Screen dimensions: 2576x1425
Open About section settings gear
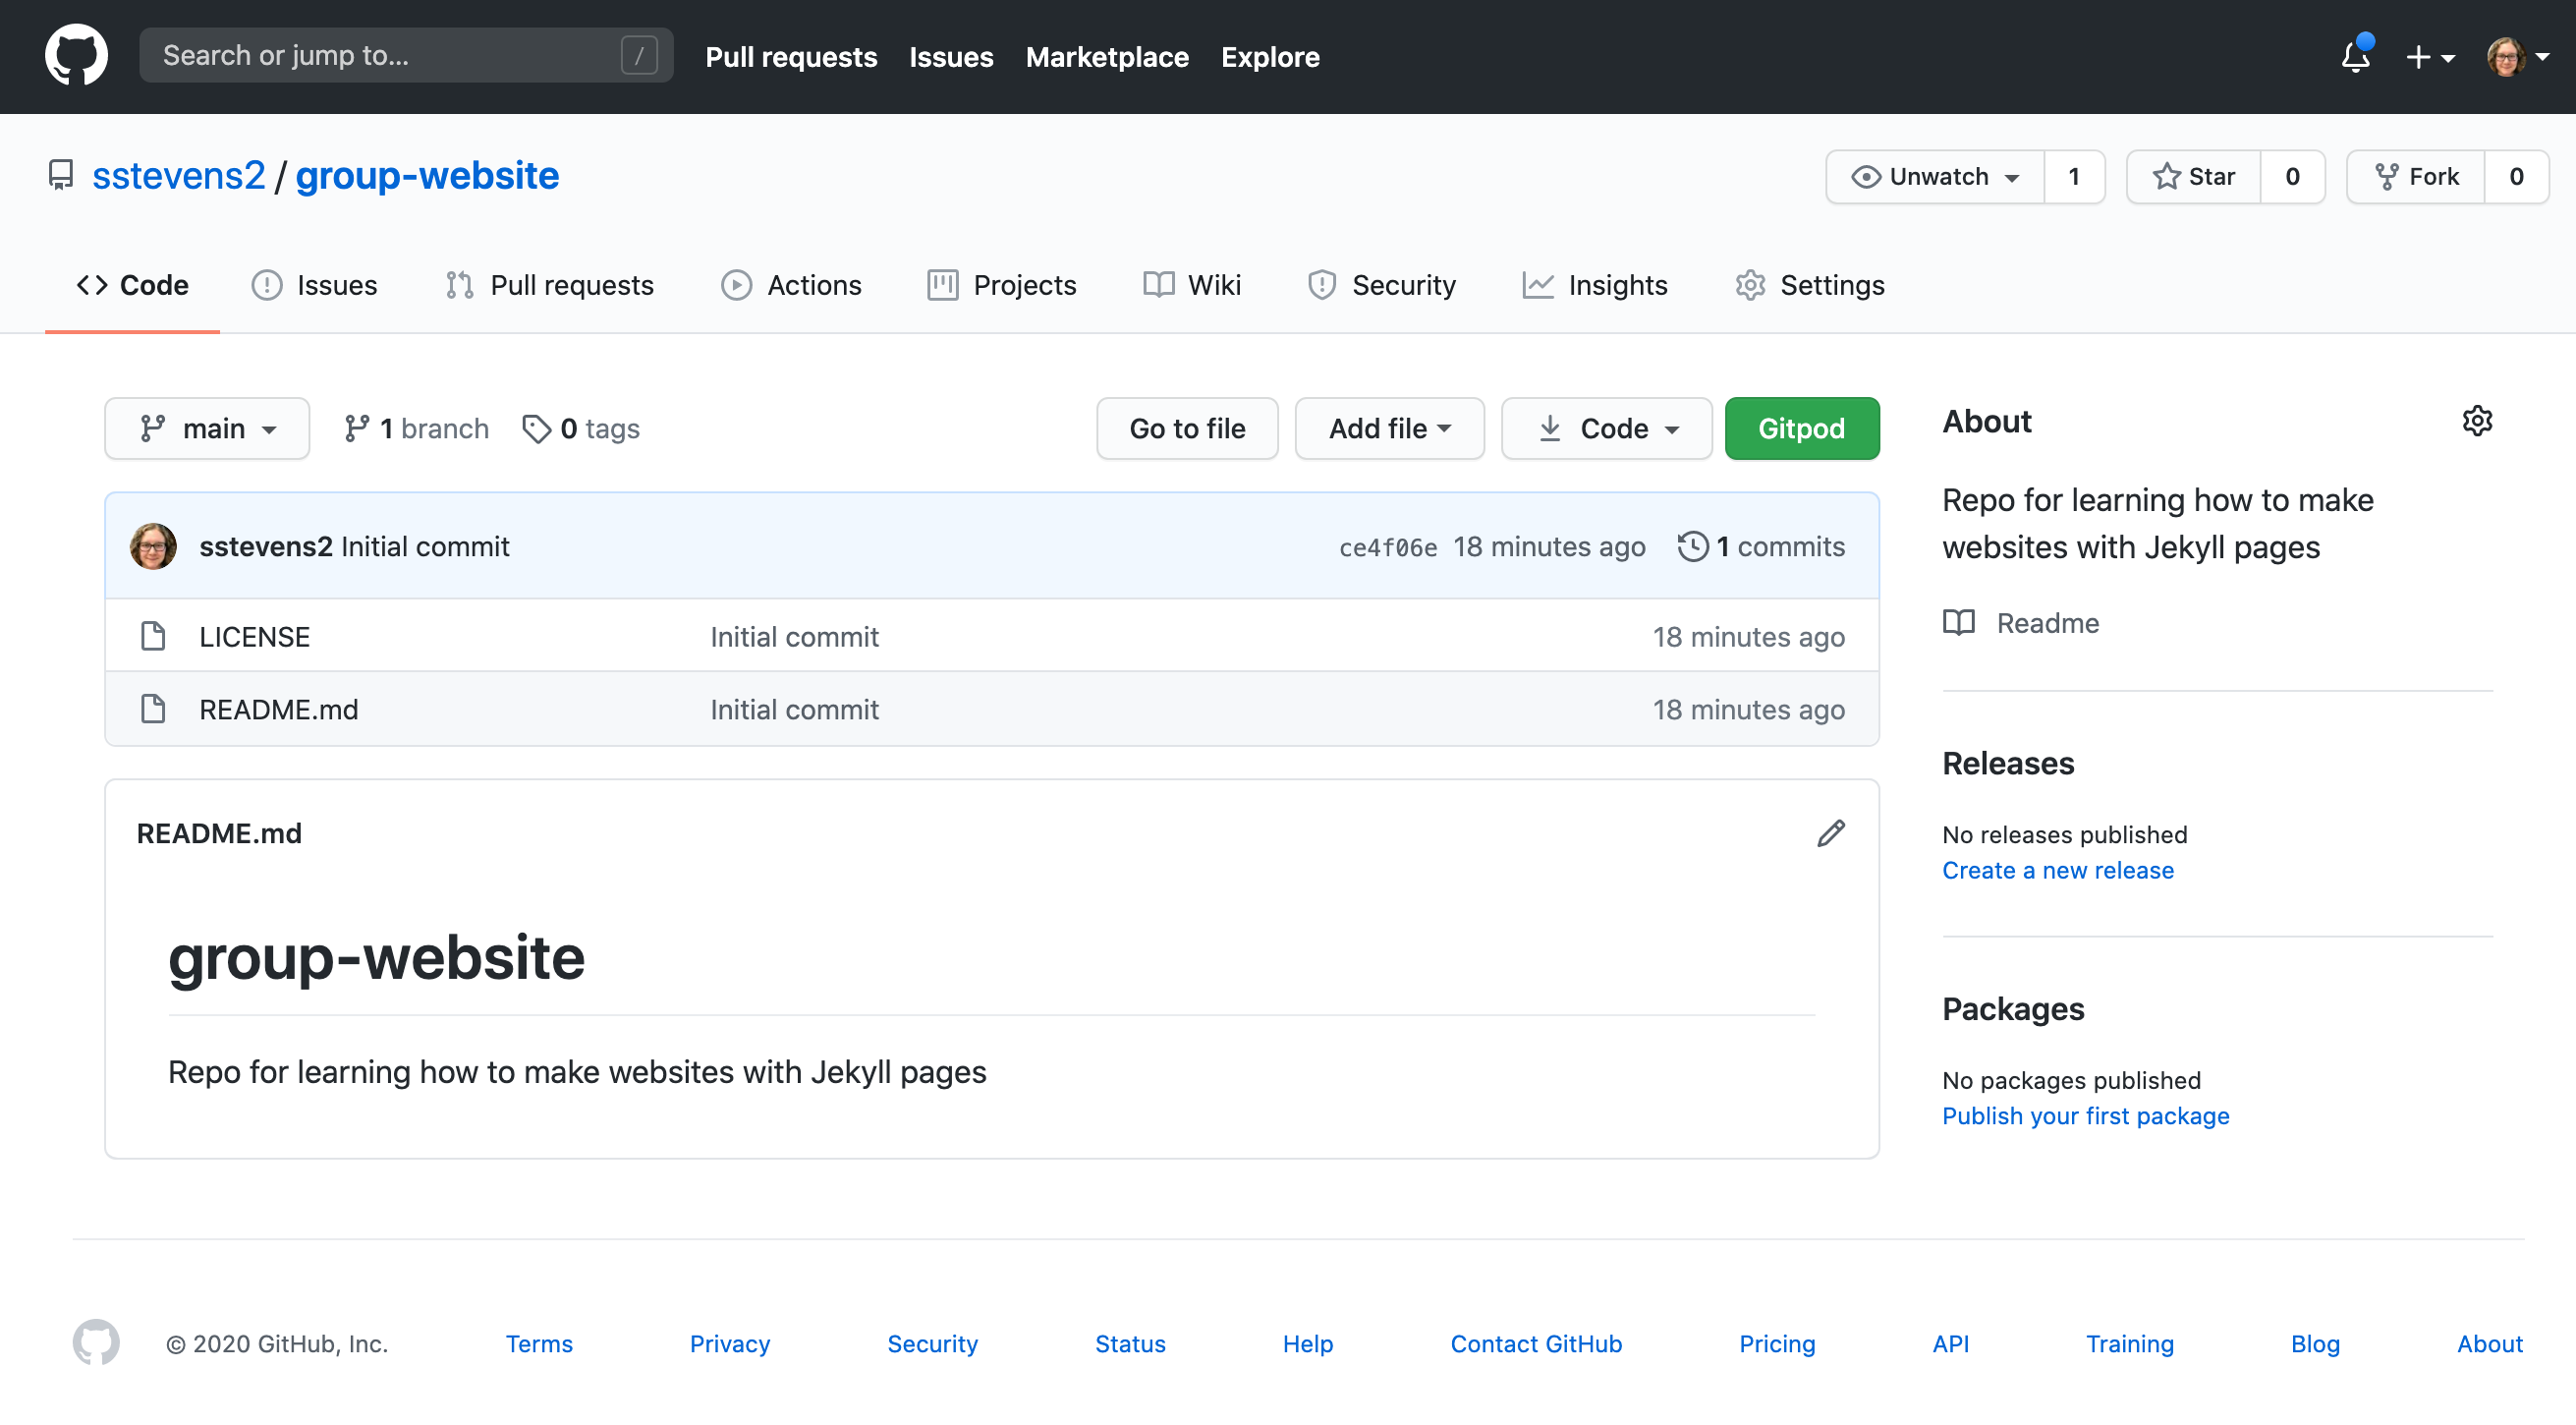coord(2477,421)
